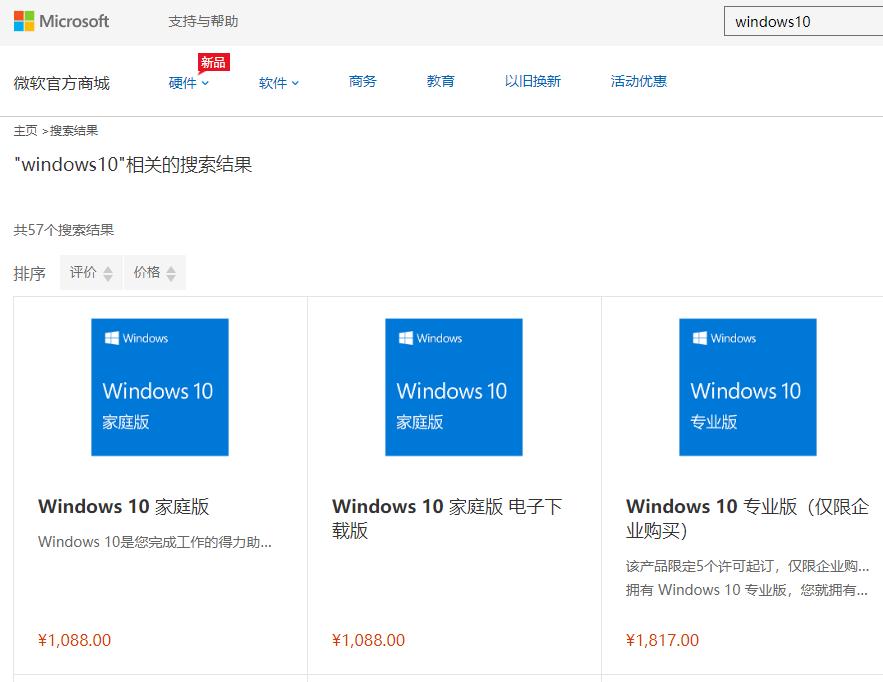Image resolution: width=883 pixels, height=682 pixels.
Task: Open the 软件 dropdown menu
Action: pos(278,81)
